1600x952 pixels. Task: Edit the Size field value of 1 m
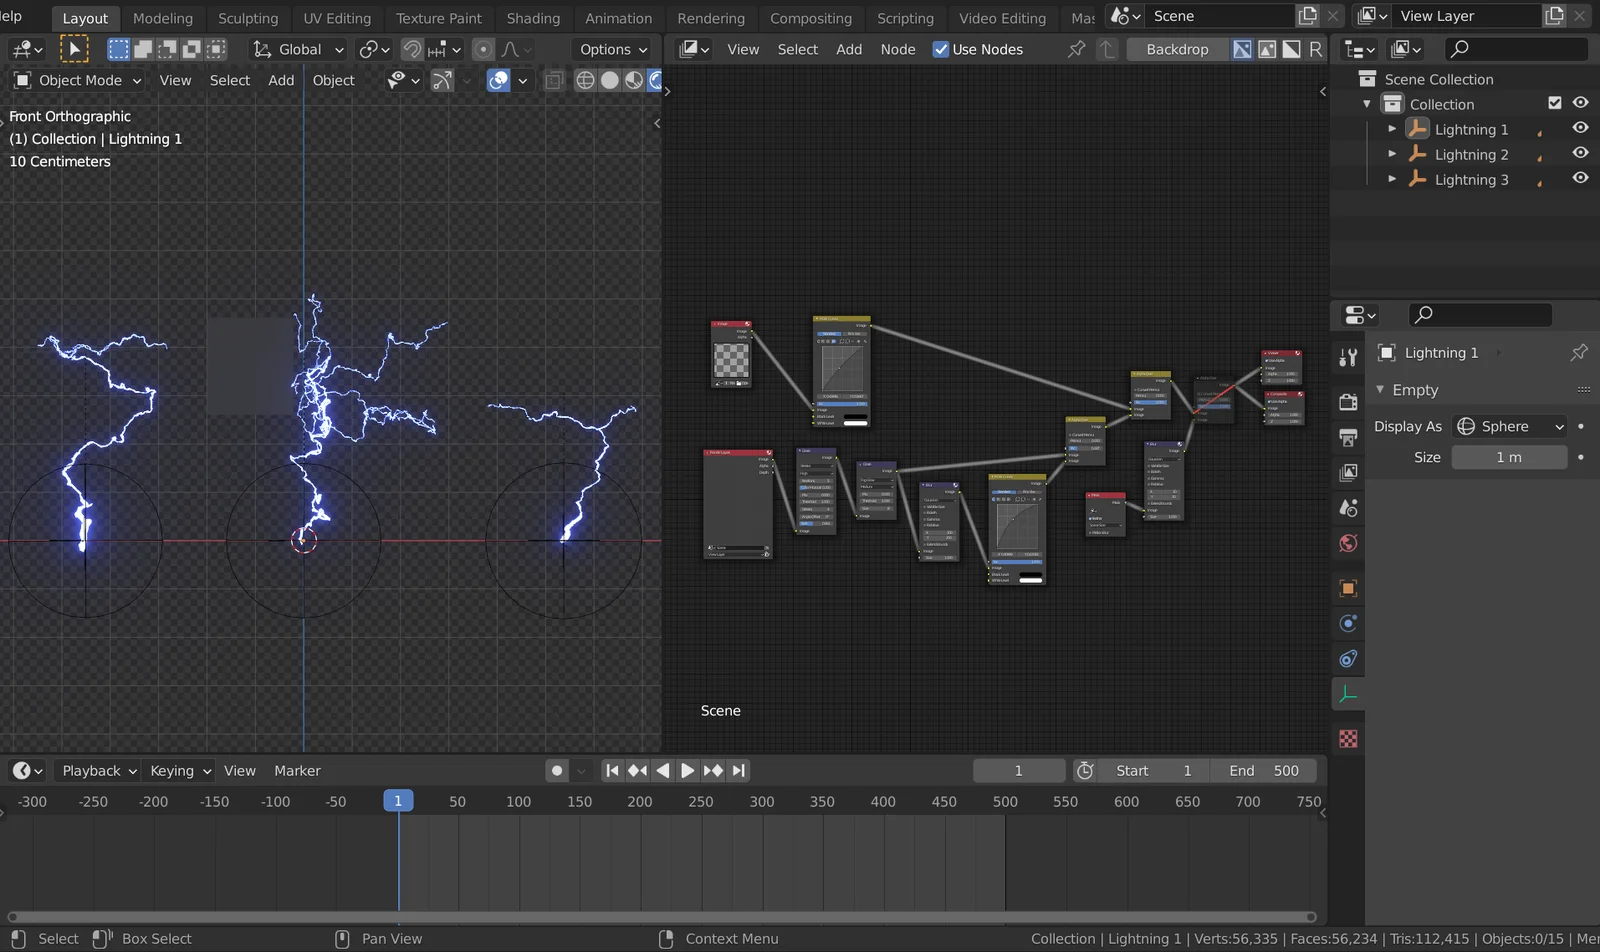click(1510, 457)
